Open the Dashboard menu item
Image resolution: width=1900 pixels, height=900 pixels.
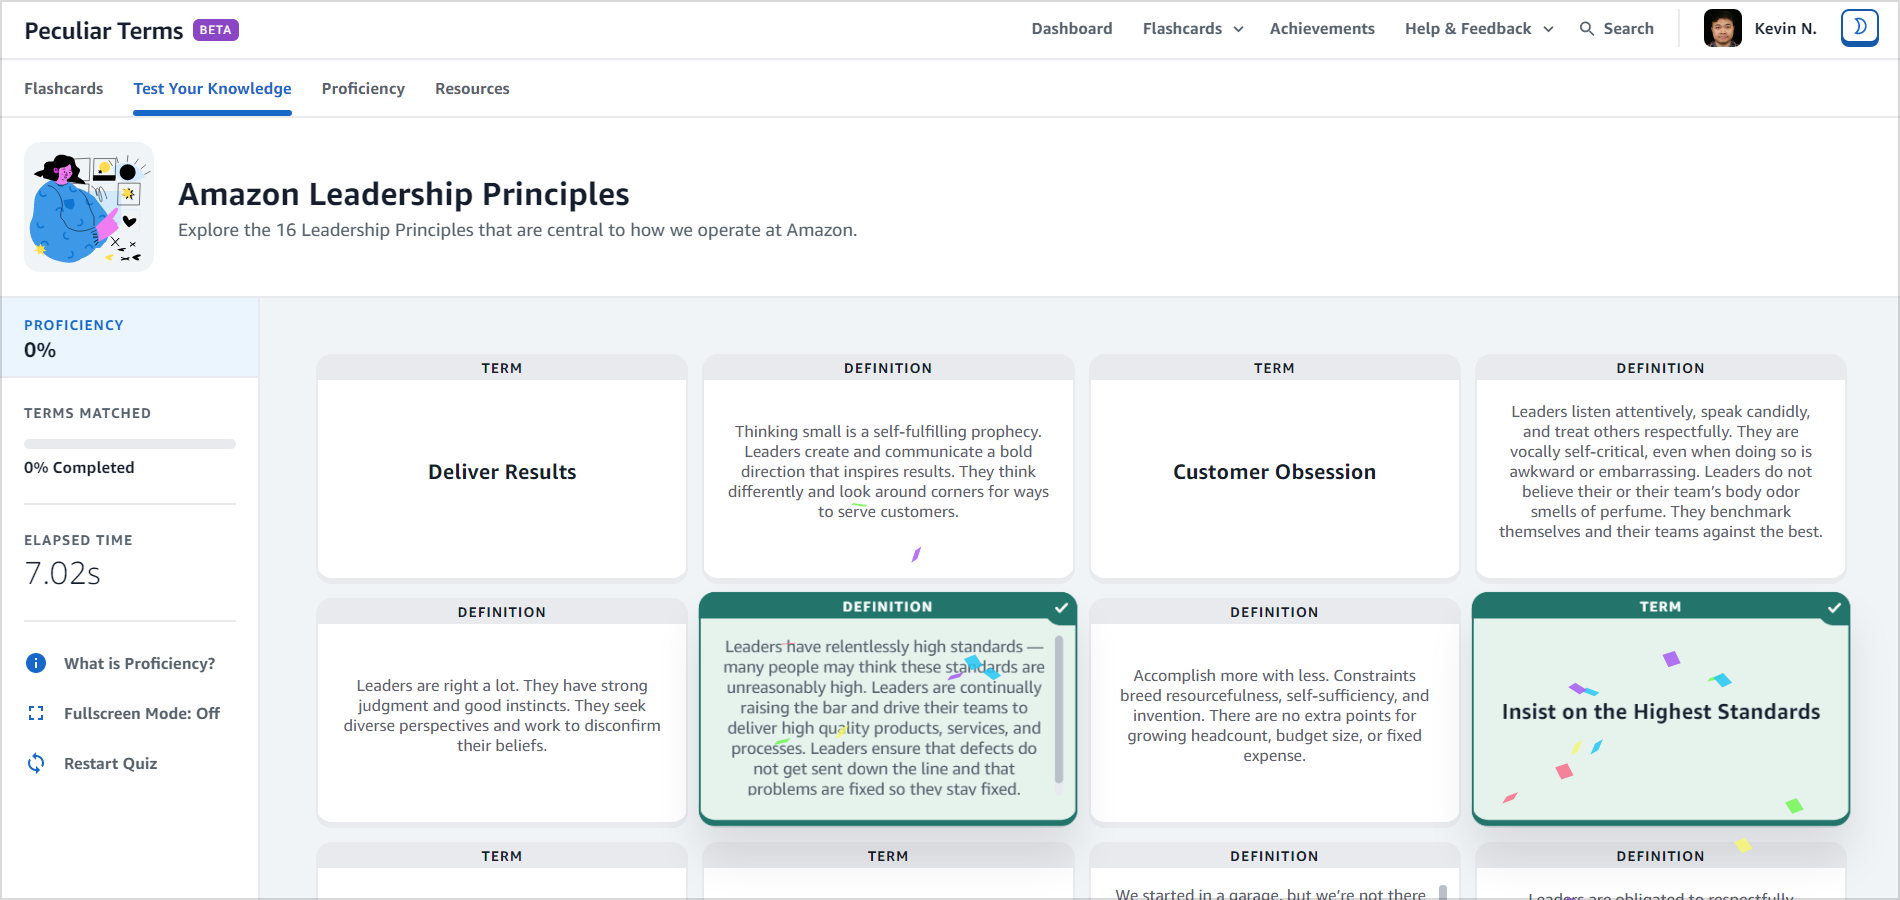(x=1072, y=29)
